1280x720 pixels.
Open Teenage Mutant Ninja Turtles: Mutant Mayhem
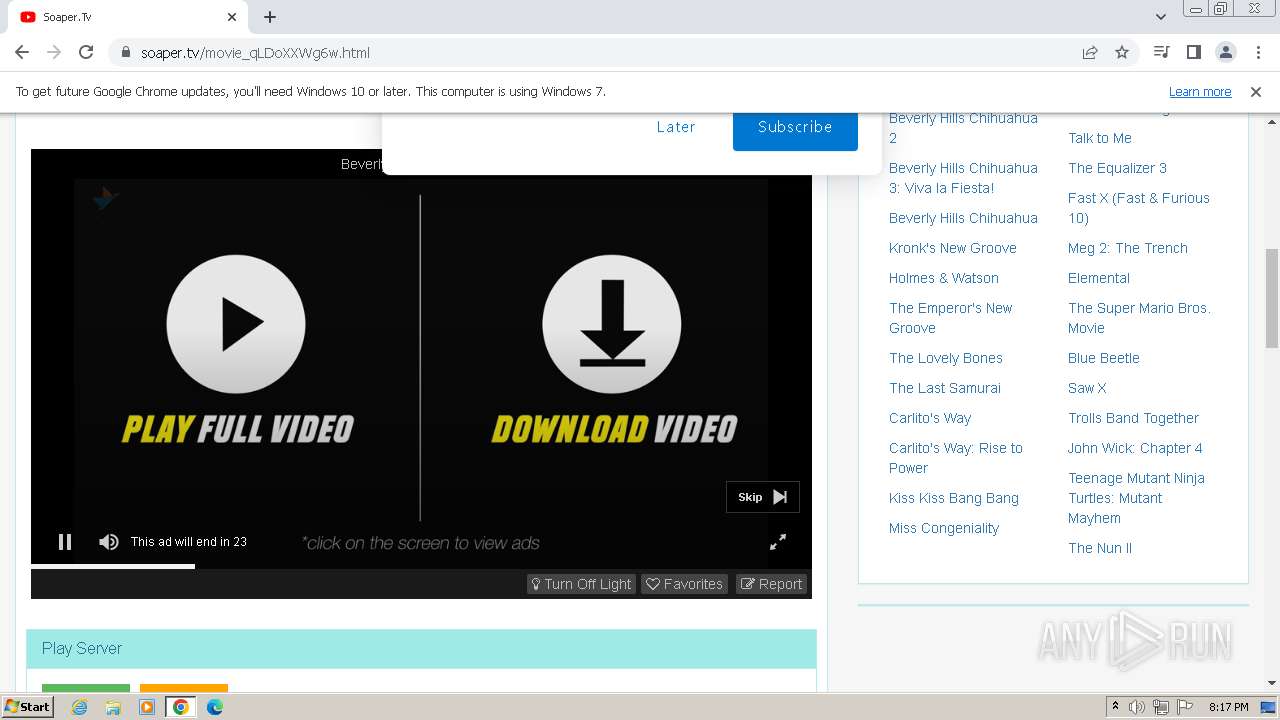1136,498
